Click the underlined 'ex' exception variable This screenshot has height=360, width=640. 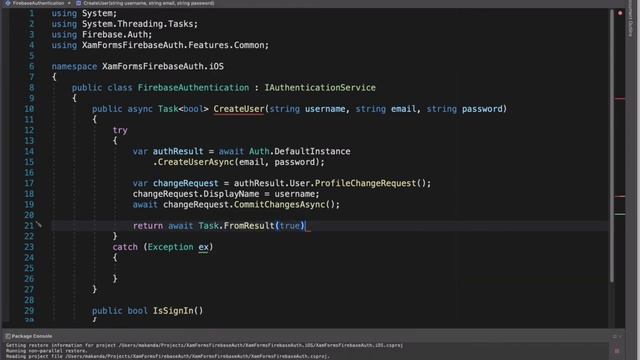pos(203,247)
